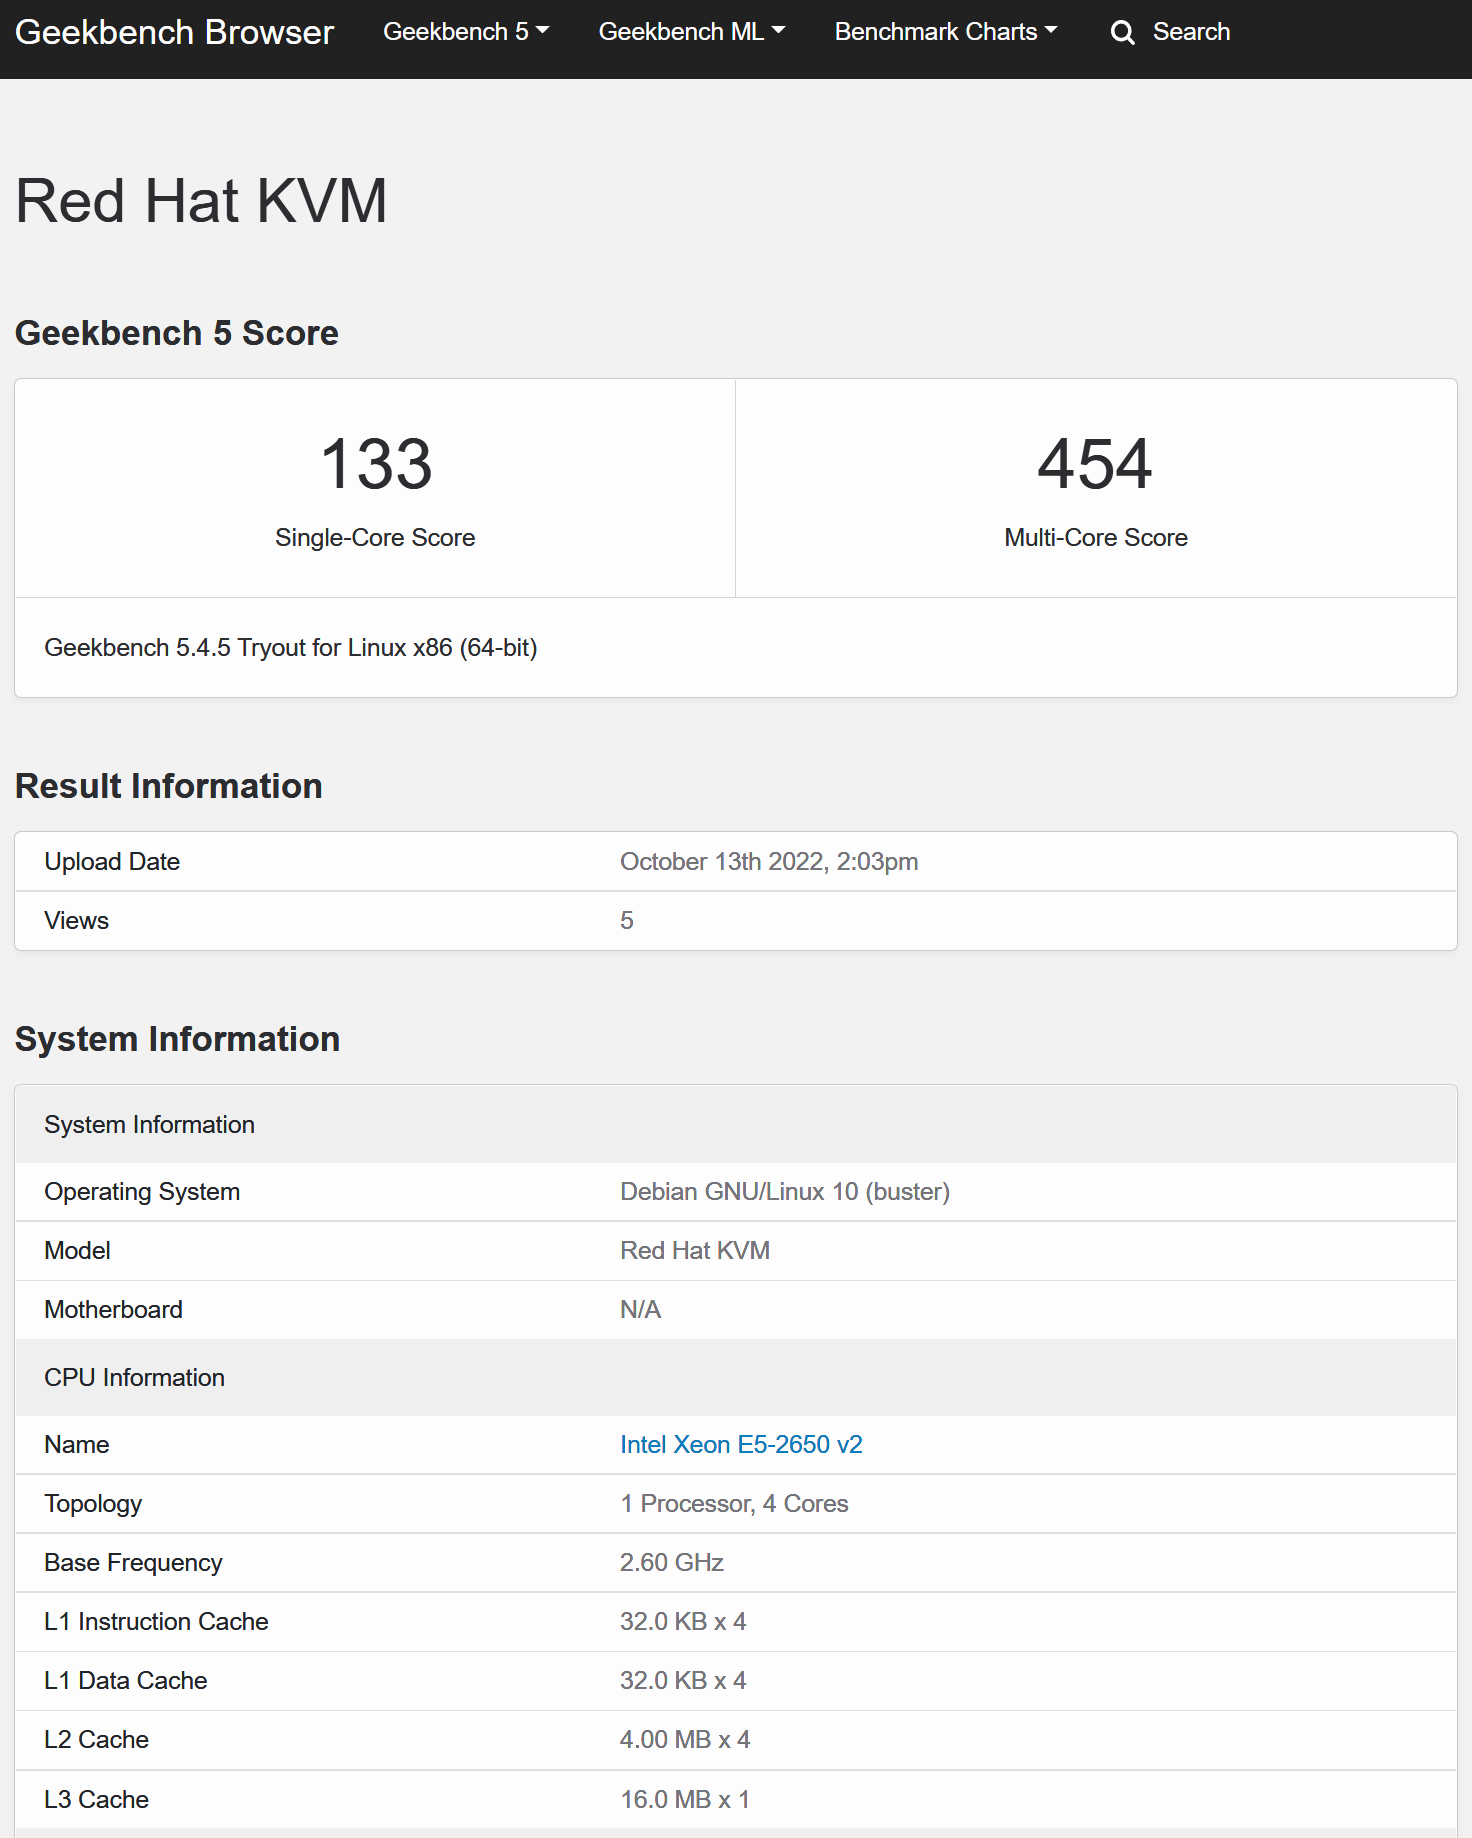The image size is (1472, 1838).
Task: Click the Result Information heading
Action: (169, 786)
